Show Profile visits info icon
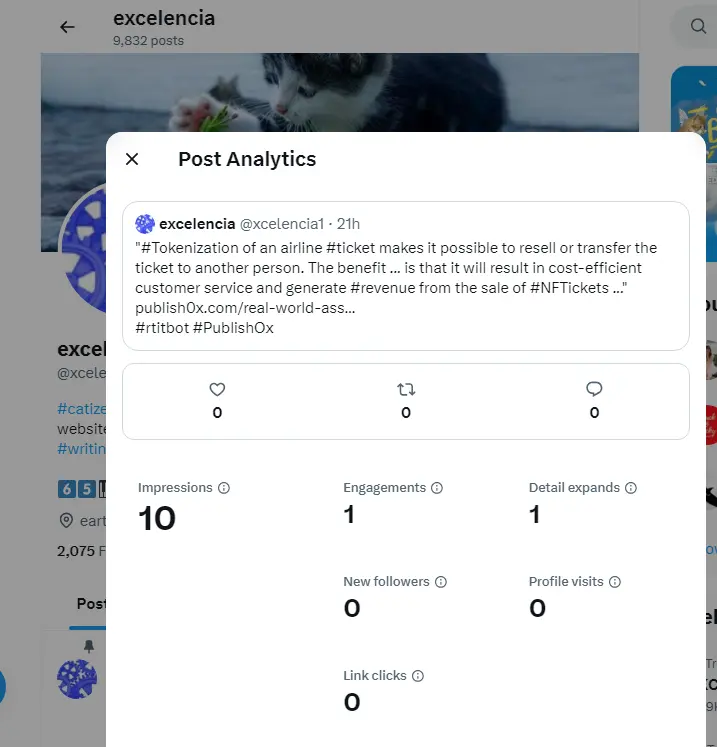The height and width of the screenshot is (747, 717). tap(615, 582)
